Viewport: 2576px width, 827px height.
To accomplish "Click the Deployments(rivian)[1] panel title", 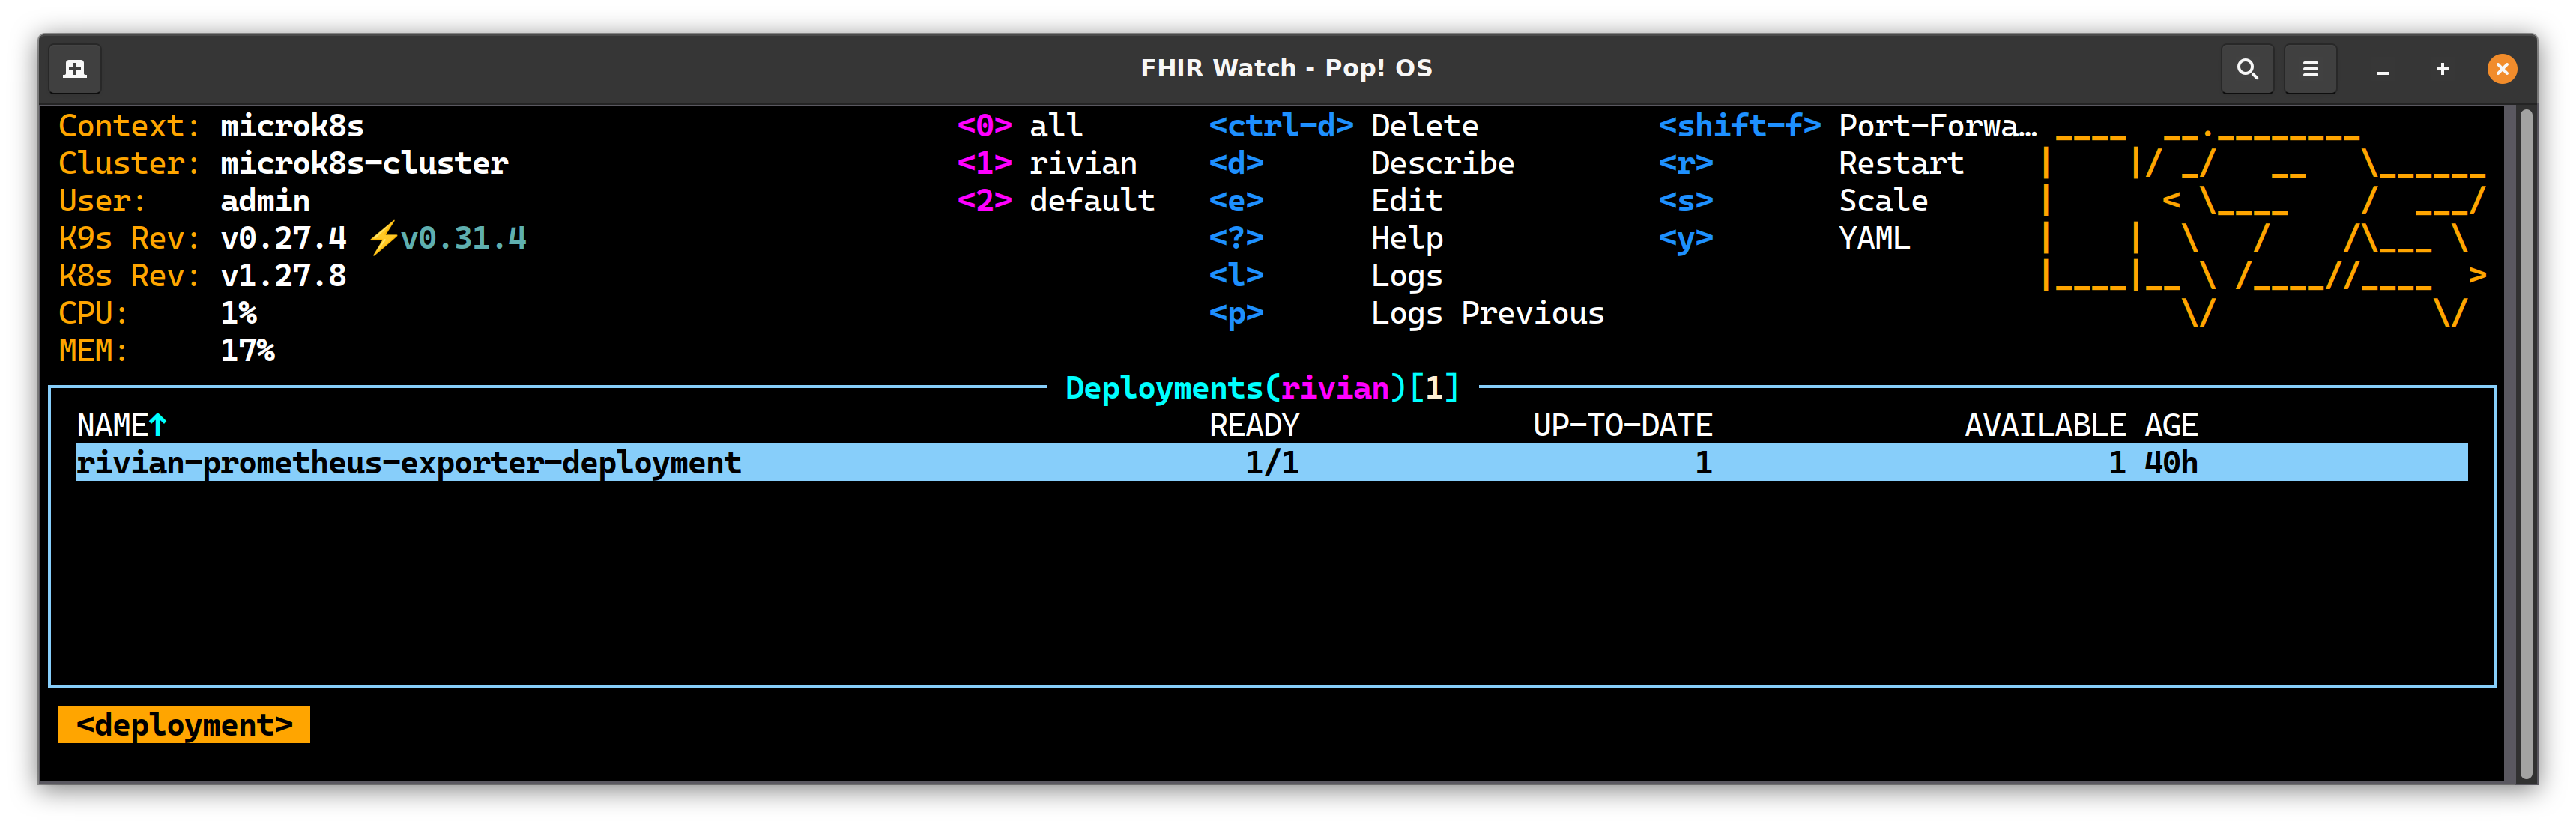I will coord(1262,388).
